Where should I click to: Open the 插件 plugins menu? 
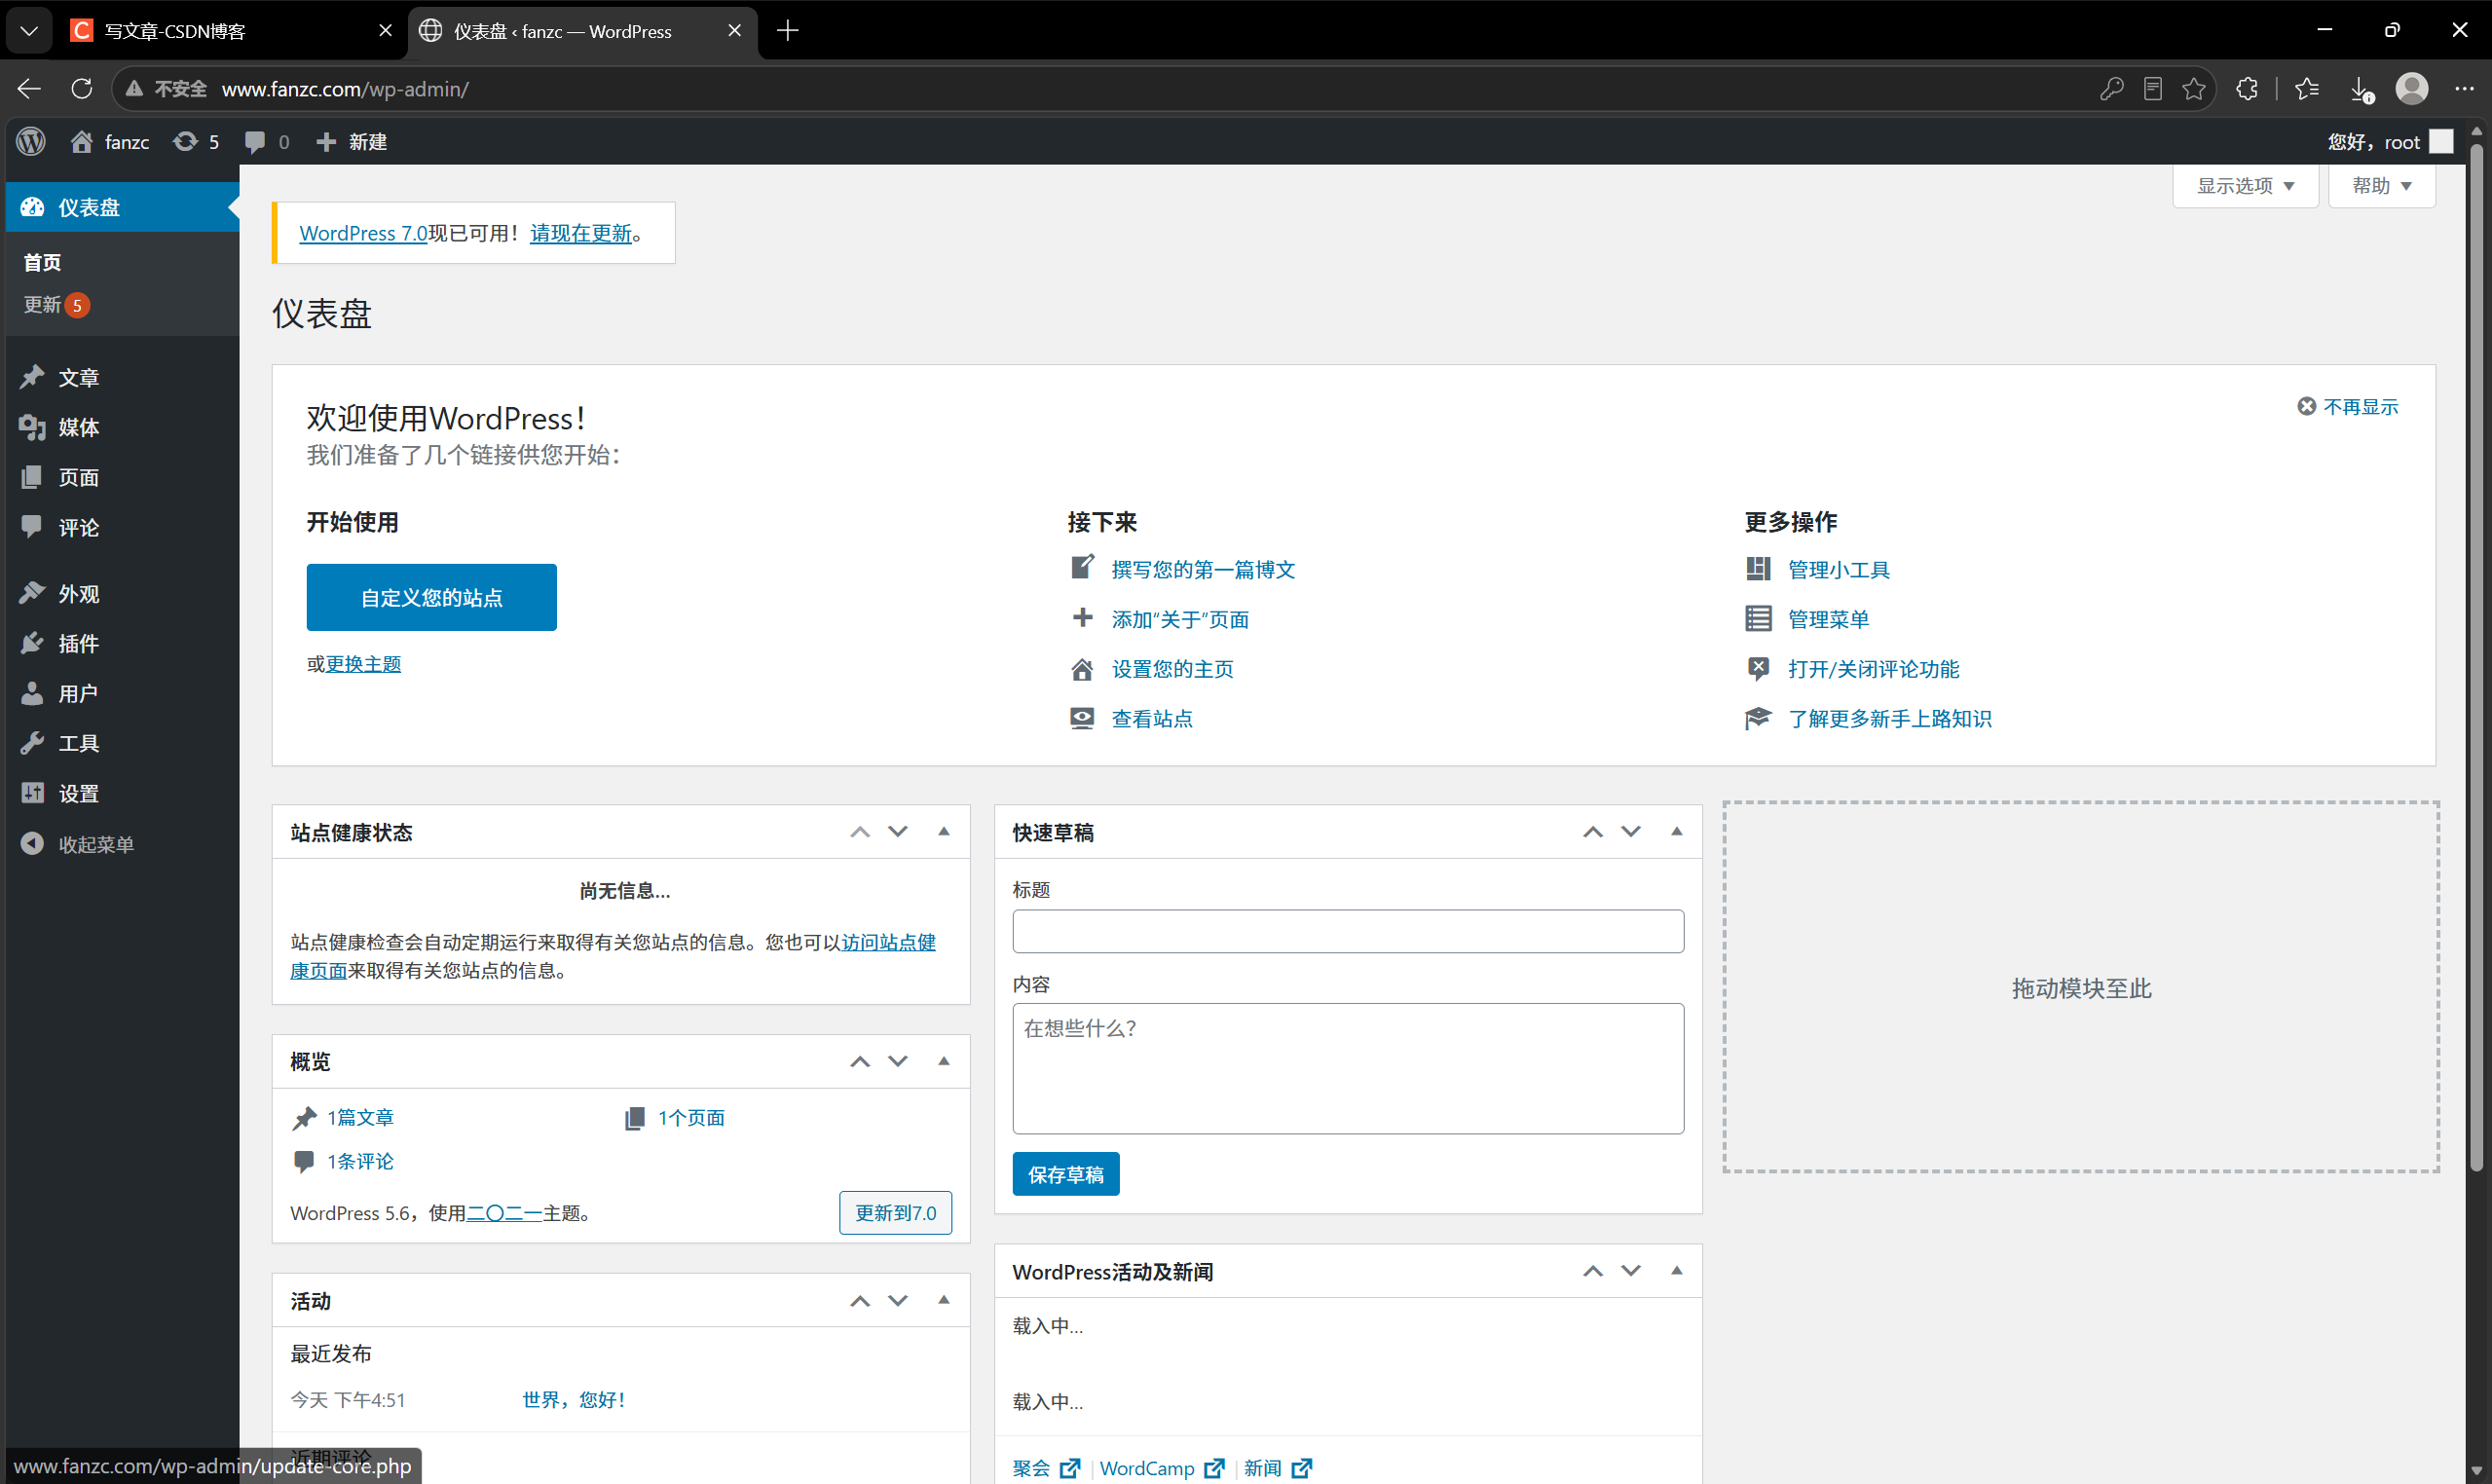122,643
